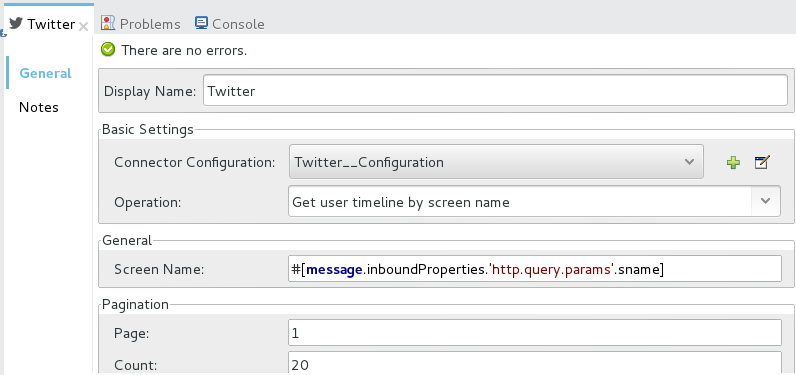Image resolution: width=796 pixels, height=375 pixels.
Task: Click the 'Operation:' label
Action: pyautogui.click(x=147, y=202)
